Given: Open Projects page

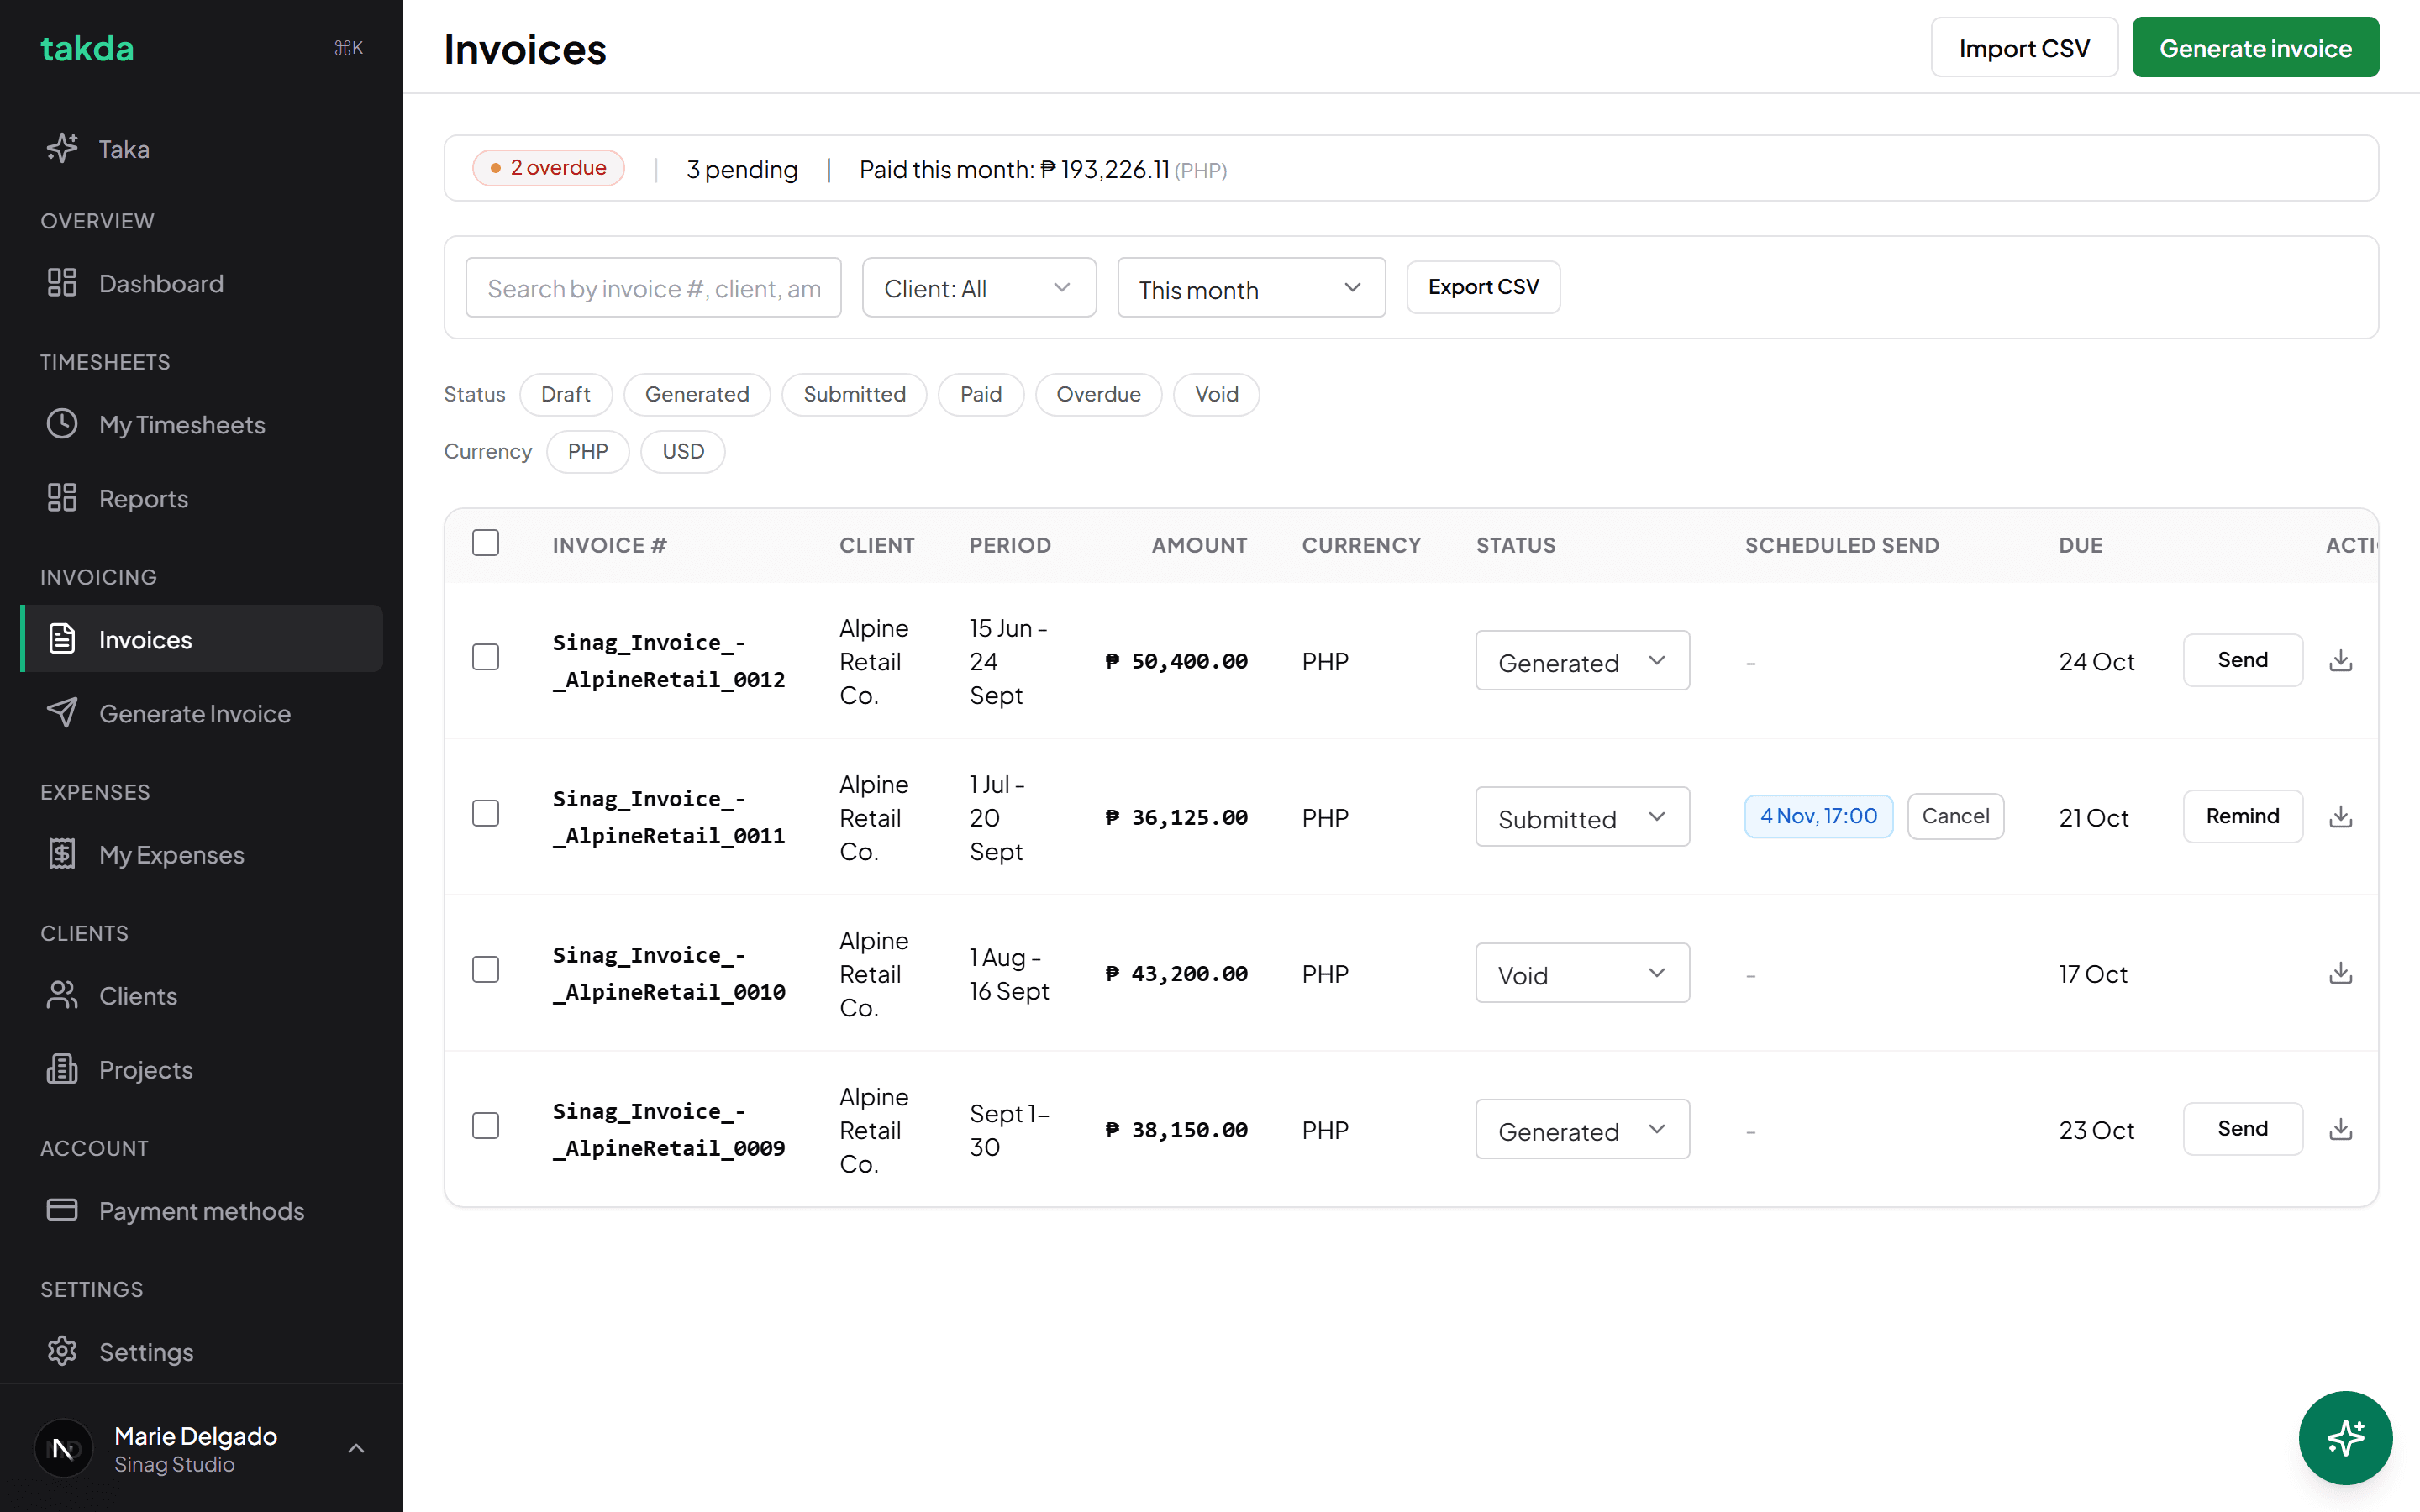Looking at the screenshot, I should 201,1069.
